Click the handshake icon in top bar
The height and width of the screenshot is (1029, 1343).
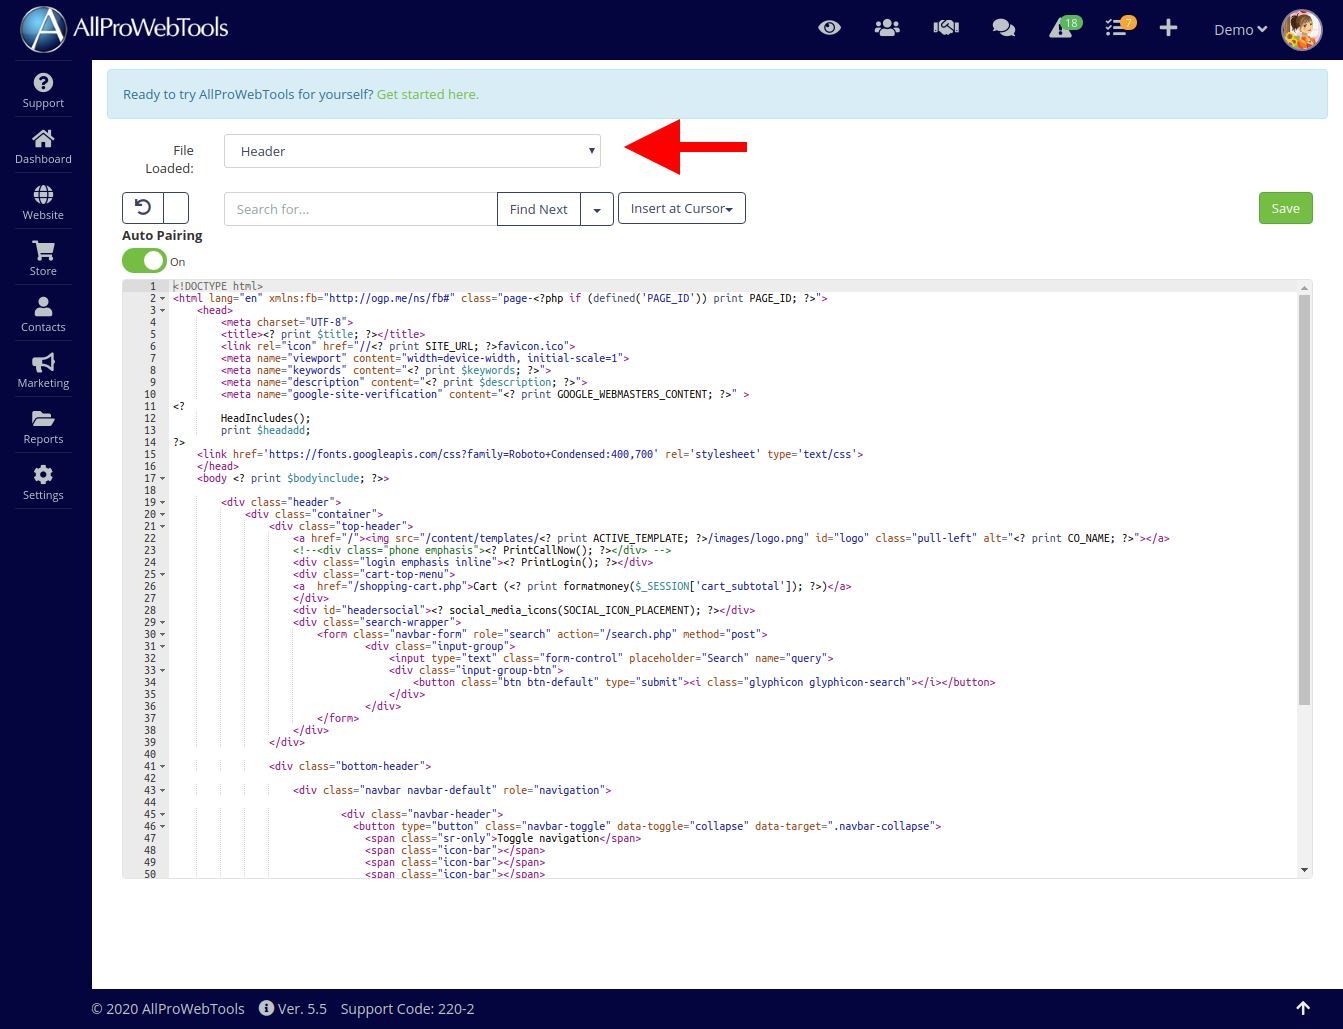(945, 28)
